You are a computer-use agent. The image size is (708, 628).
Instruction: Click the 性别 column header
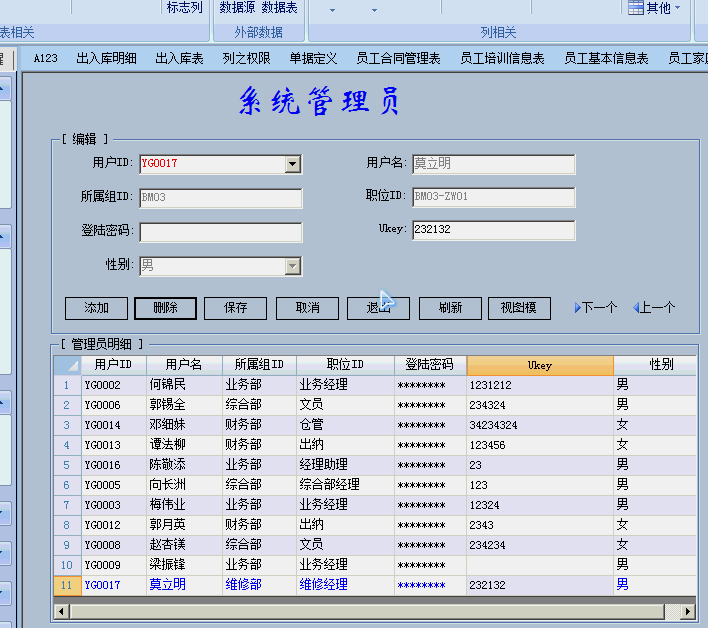[x=655, y=365]
